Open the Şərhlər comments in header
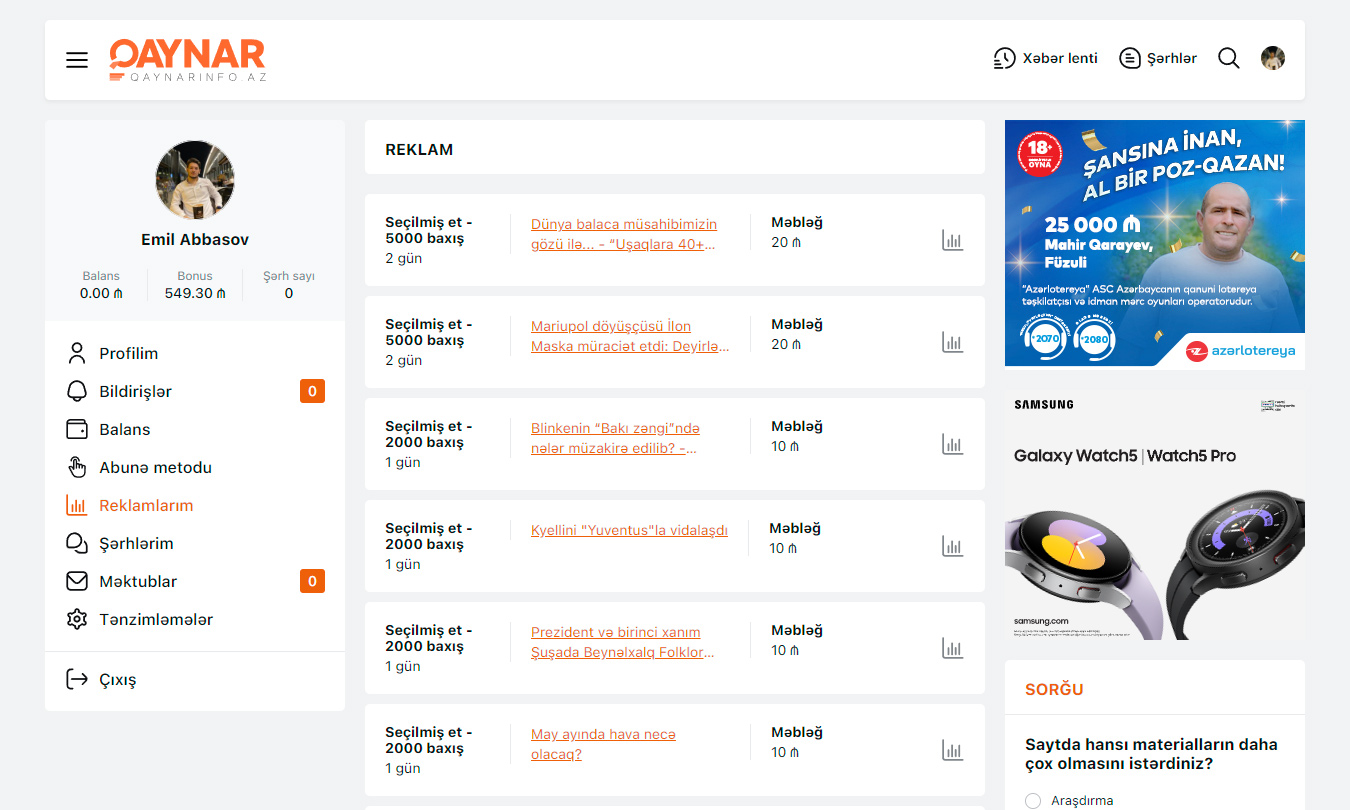 [x=1157, y=58]
